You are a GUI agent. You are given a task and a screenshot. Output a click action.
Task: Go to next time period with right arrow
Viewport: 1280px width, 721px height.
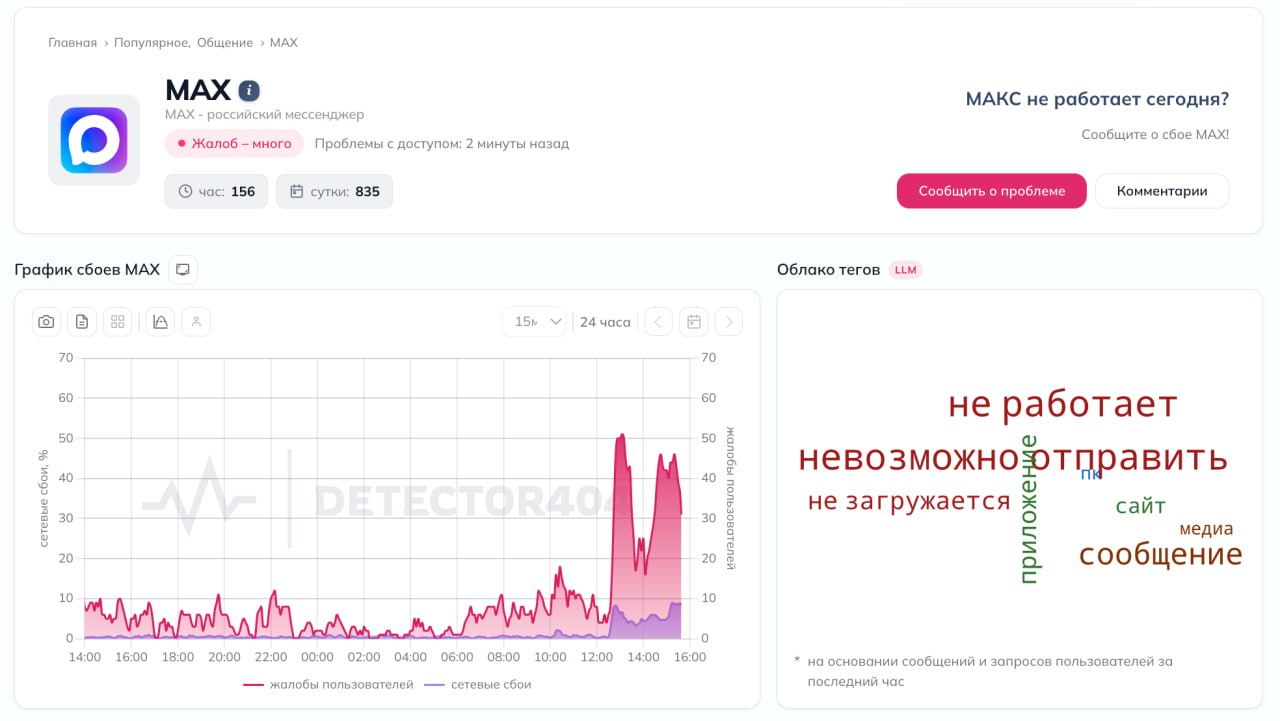[x=729, y=322]
